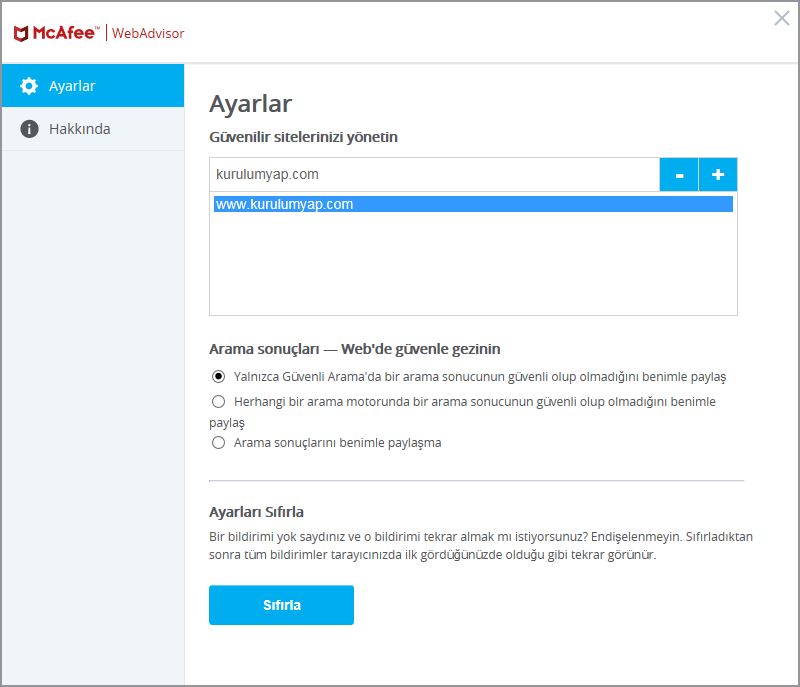The width and height of the screenshot is (800, 687).
Task: Click the Güvenilir sitelerinizi yönetin heading
Action: [303, 137]
